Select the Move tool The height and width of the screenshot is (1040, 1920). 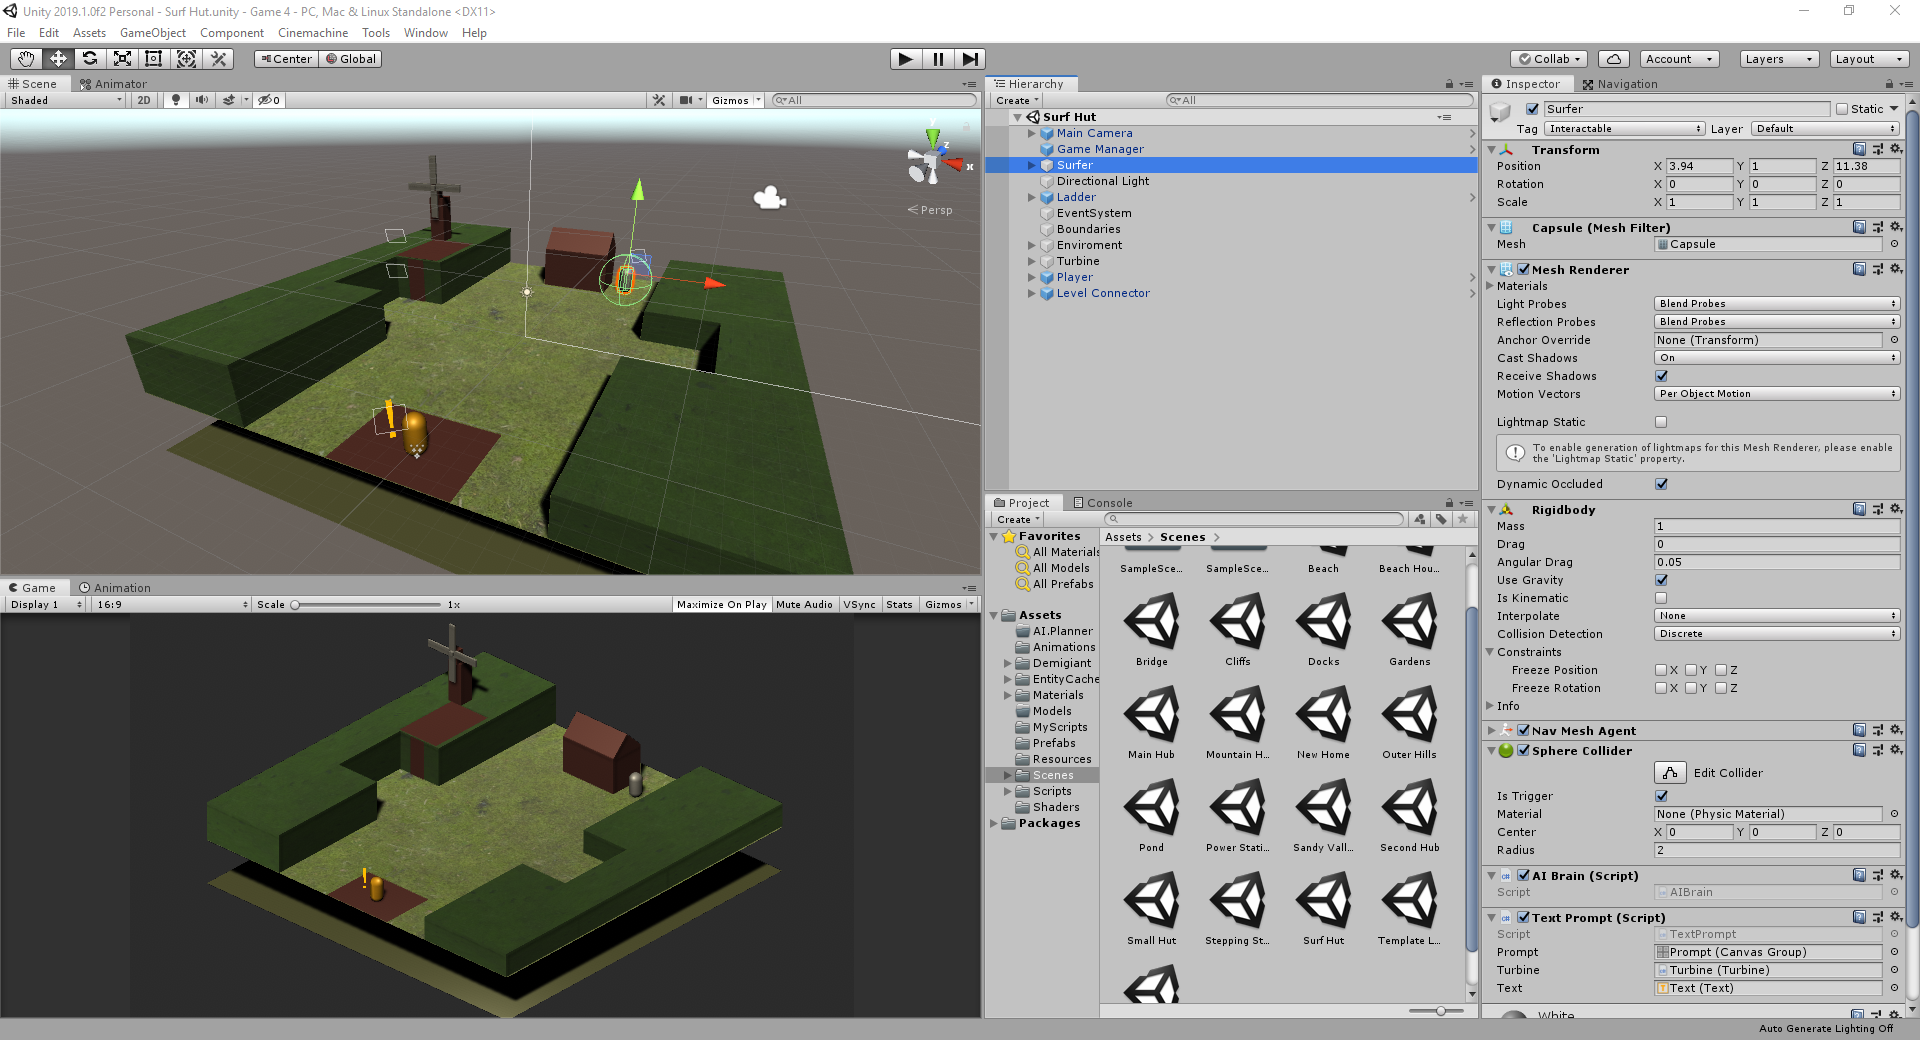point(58,59)
